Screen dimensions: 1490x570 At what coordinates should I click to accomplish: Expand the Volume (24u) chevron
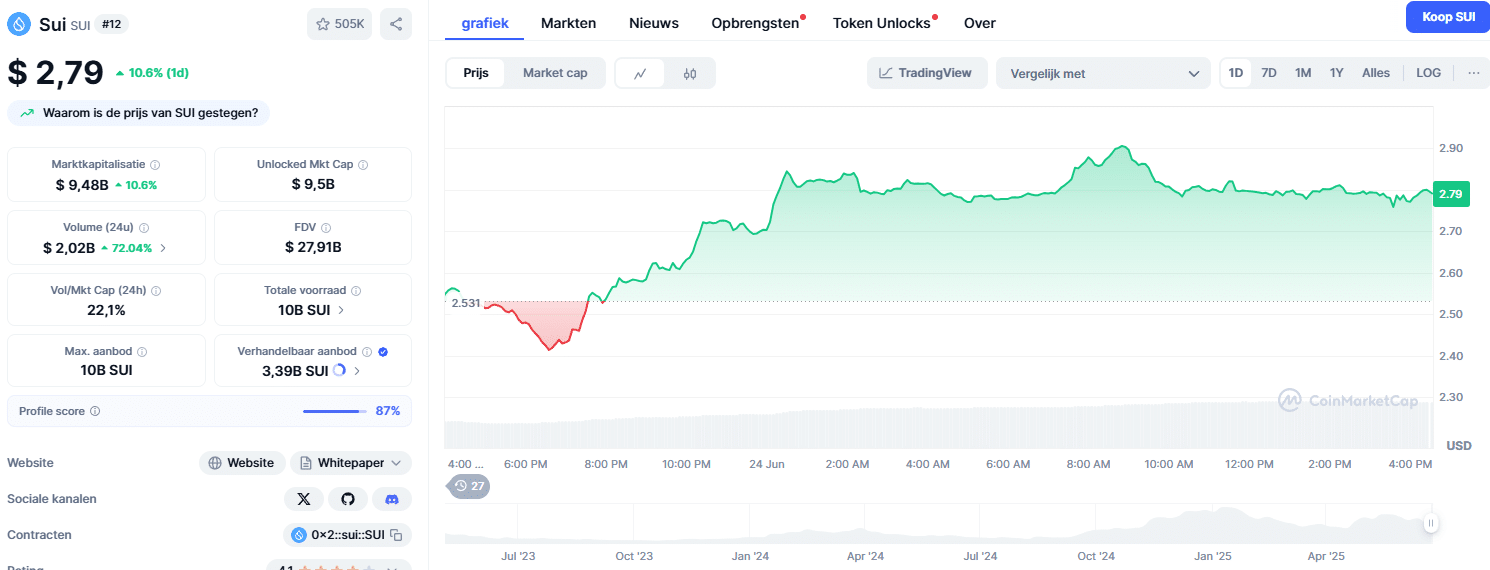[x=163, y=248]
